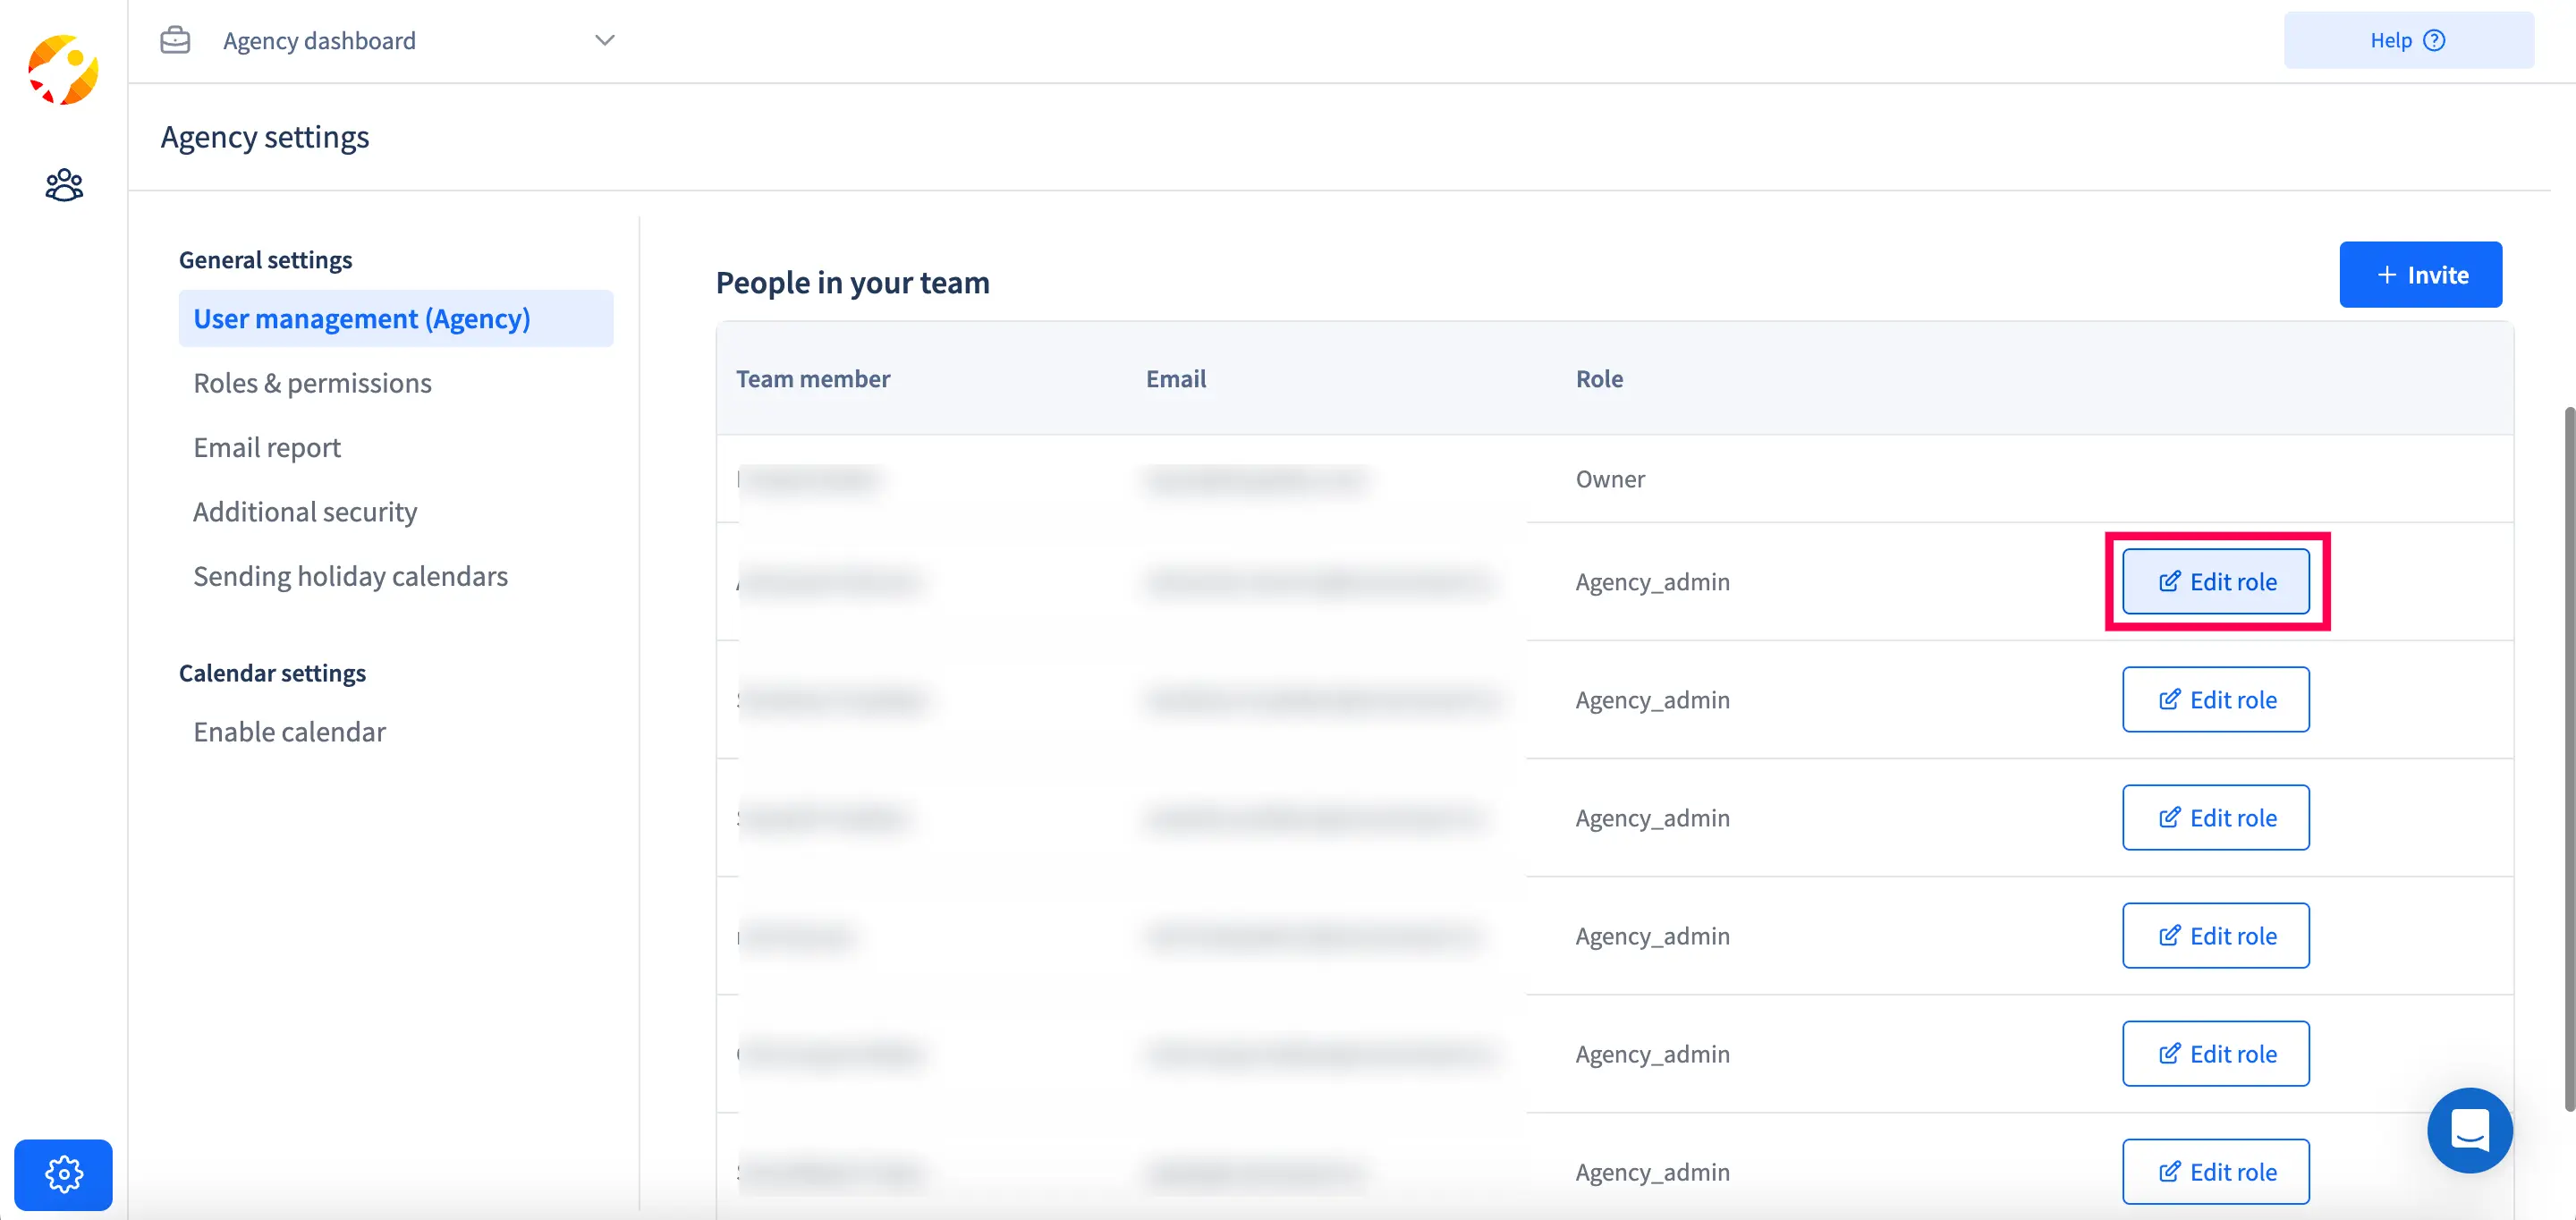Image resolution: width=2576 pixels, height=1220 pixels.
Task: Select Enable calendar under Calendar settings
Action: [289, 731]
